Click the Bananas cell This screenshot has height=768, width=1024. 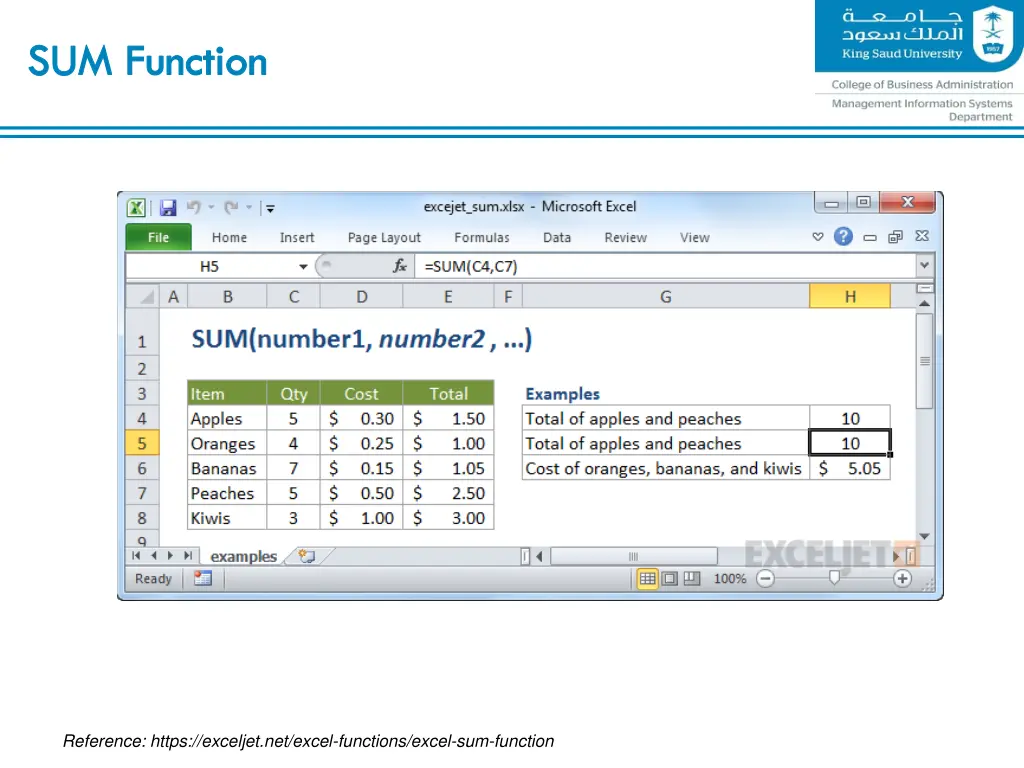click(x=227, y=468)
